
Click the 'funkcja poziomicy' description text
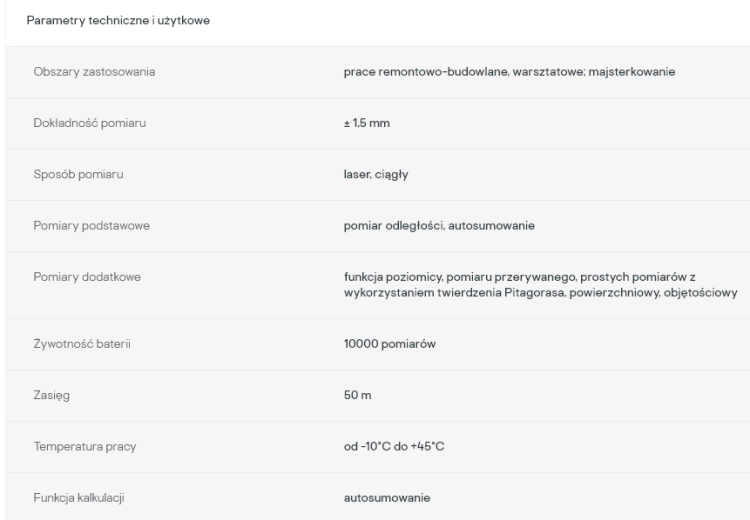point(393,277)
